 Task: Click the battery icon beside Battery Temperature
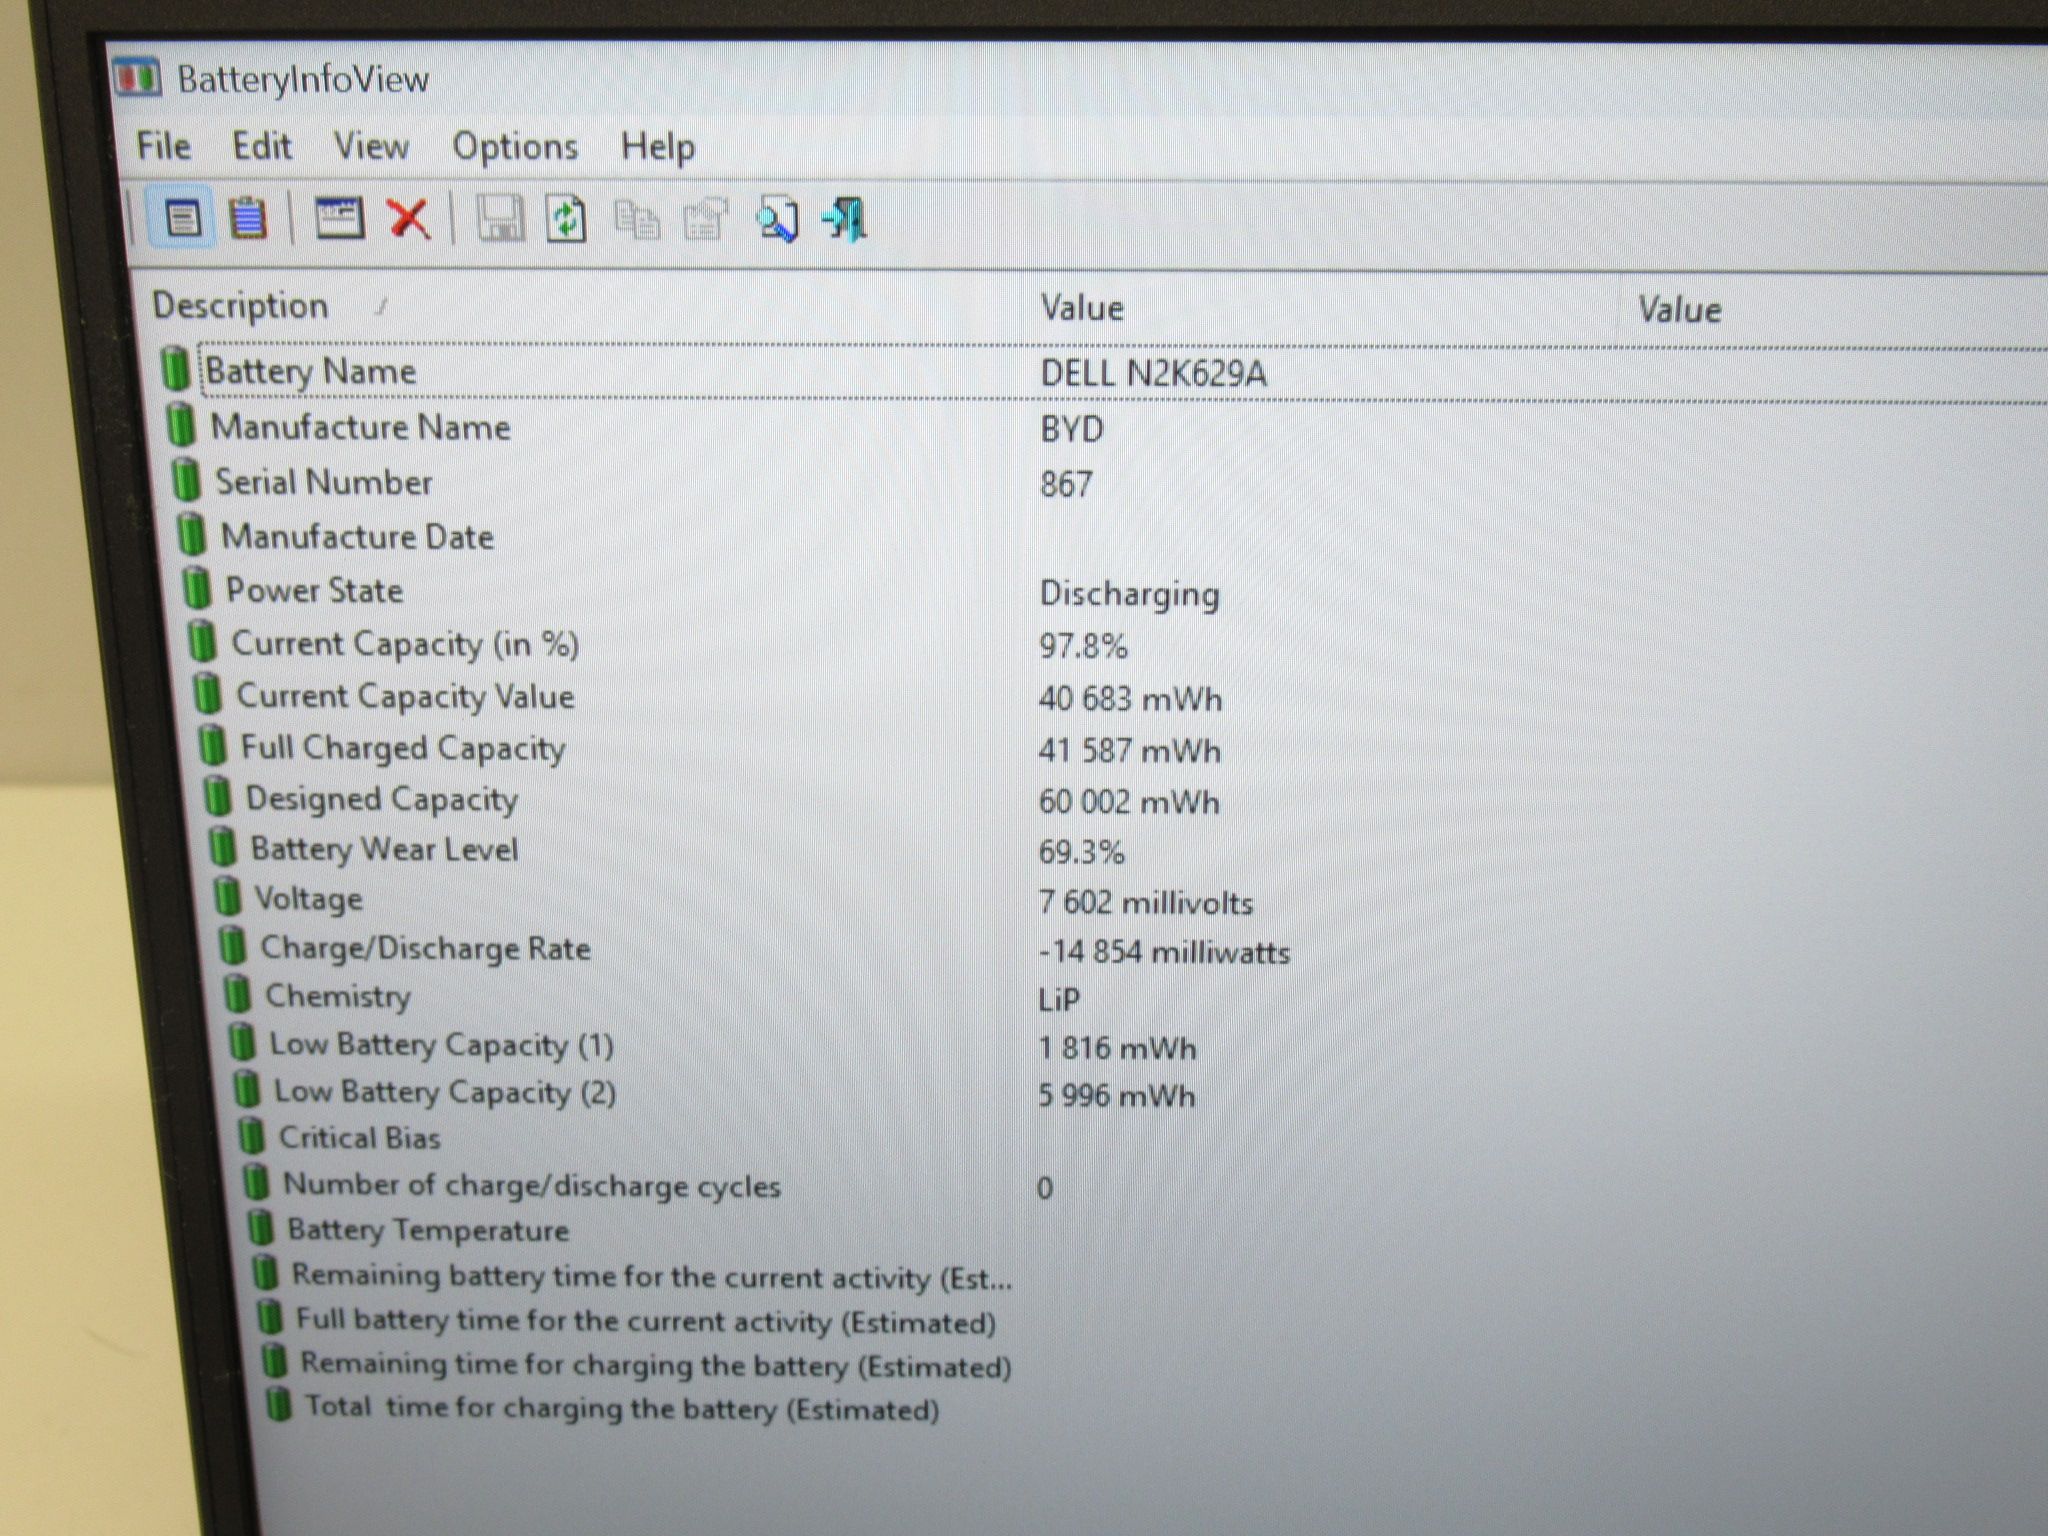click(x=261, y=1227)
